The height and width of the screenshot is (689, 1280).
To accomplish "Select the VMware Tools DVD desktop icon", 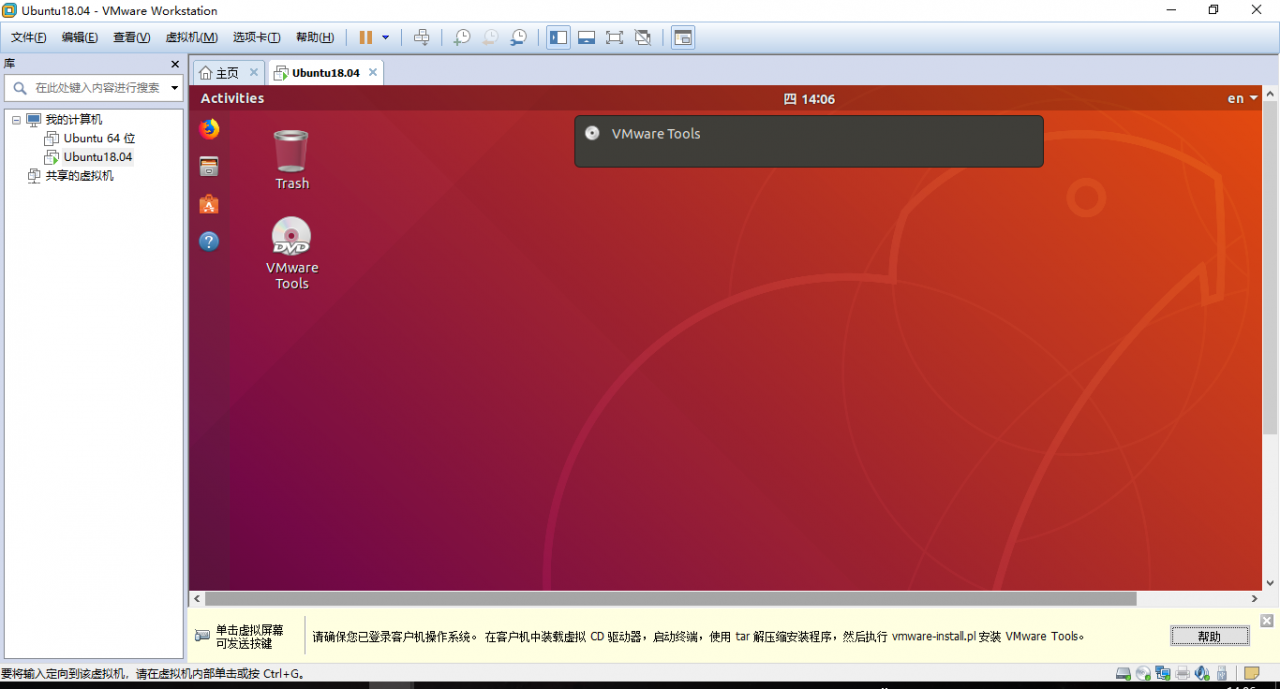I will point(292,253).
